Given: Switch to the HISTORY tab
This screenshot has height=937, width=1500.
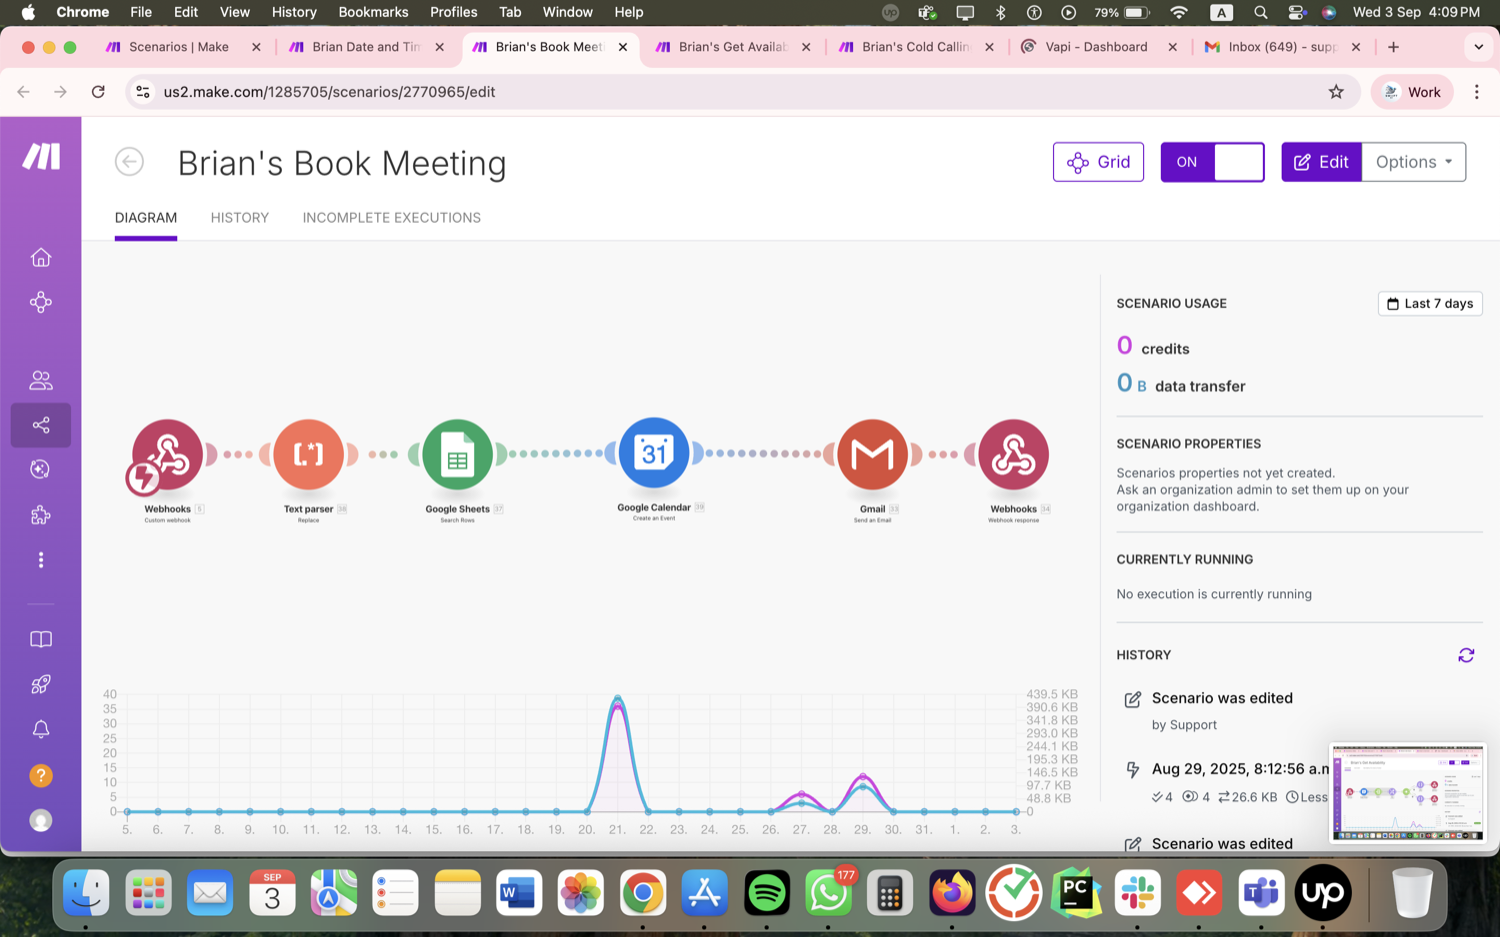Looking at the screenshot, I should (x=240, y=218).
